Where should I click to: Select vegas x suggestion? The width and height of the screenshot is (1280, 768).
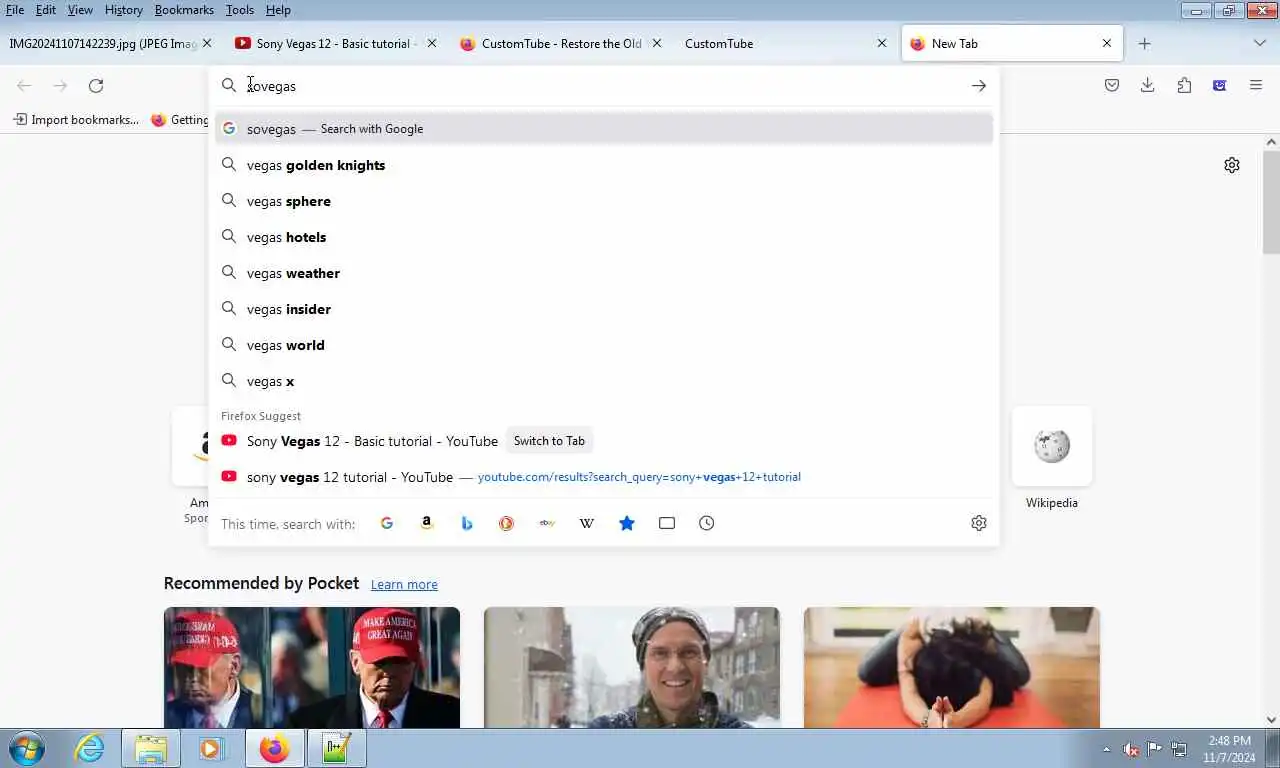point(604,381)
